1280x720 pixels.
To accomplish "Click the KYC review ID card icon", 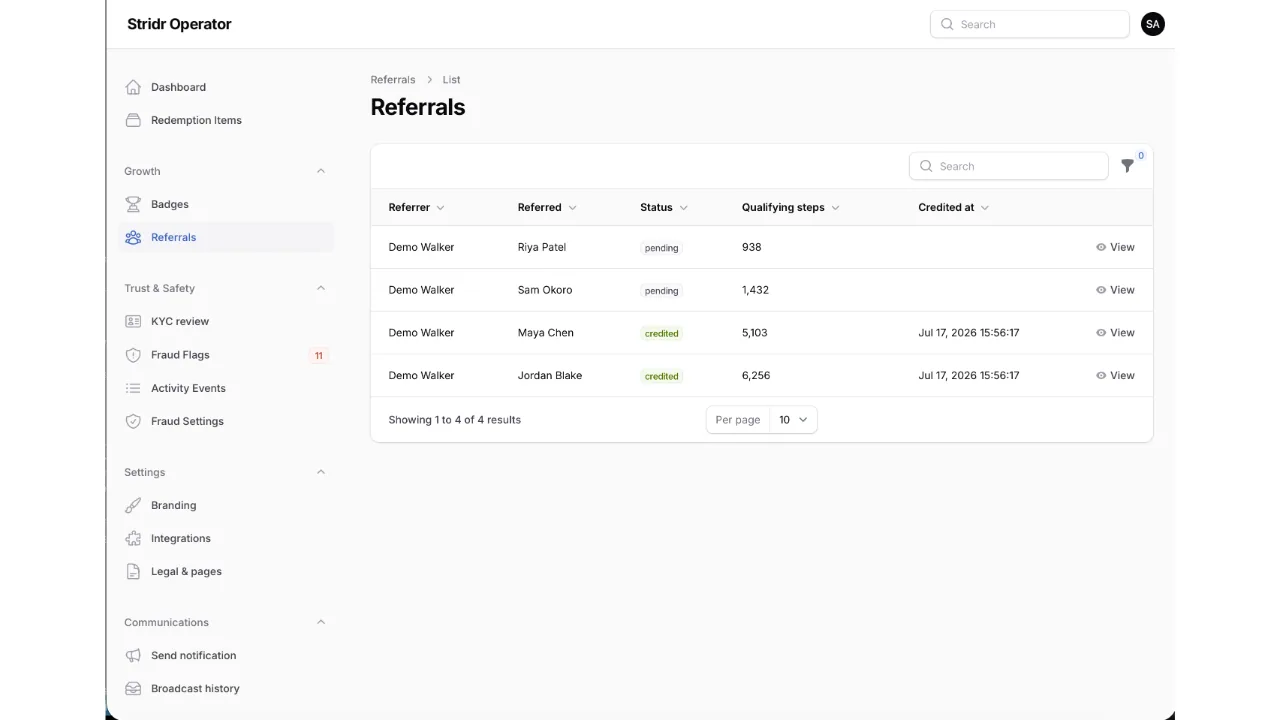I will (133, 321).
